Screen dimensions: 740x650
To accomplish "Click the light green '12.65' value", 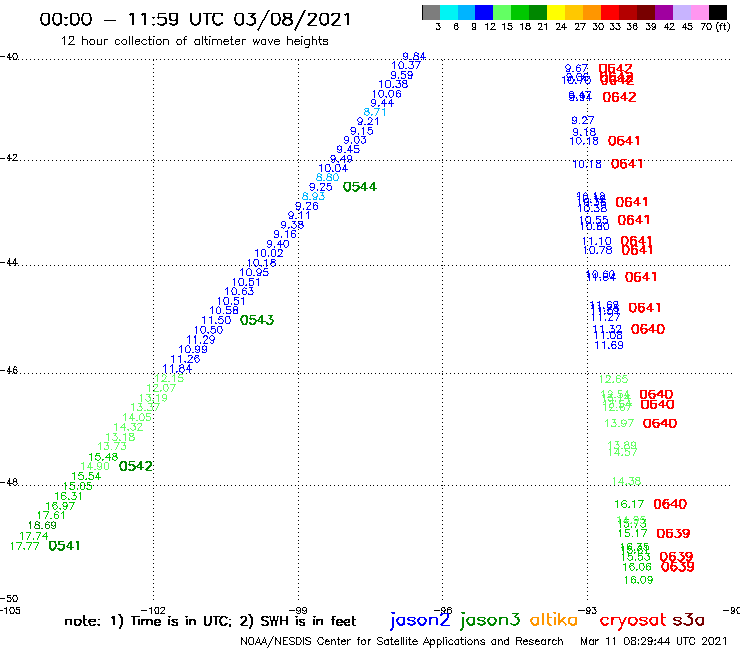I will click(x=614, y=379).
